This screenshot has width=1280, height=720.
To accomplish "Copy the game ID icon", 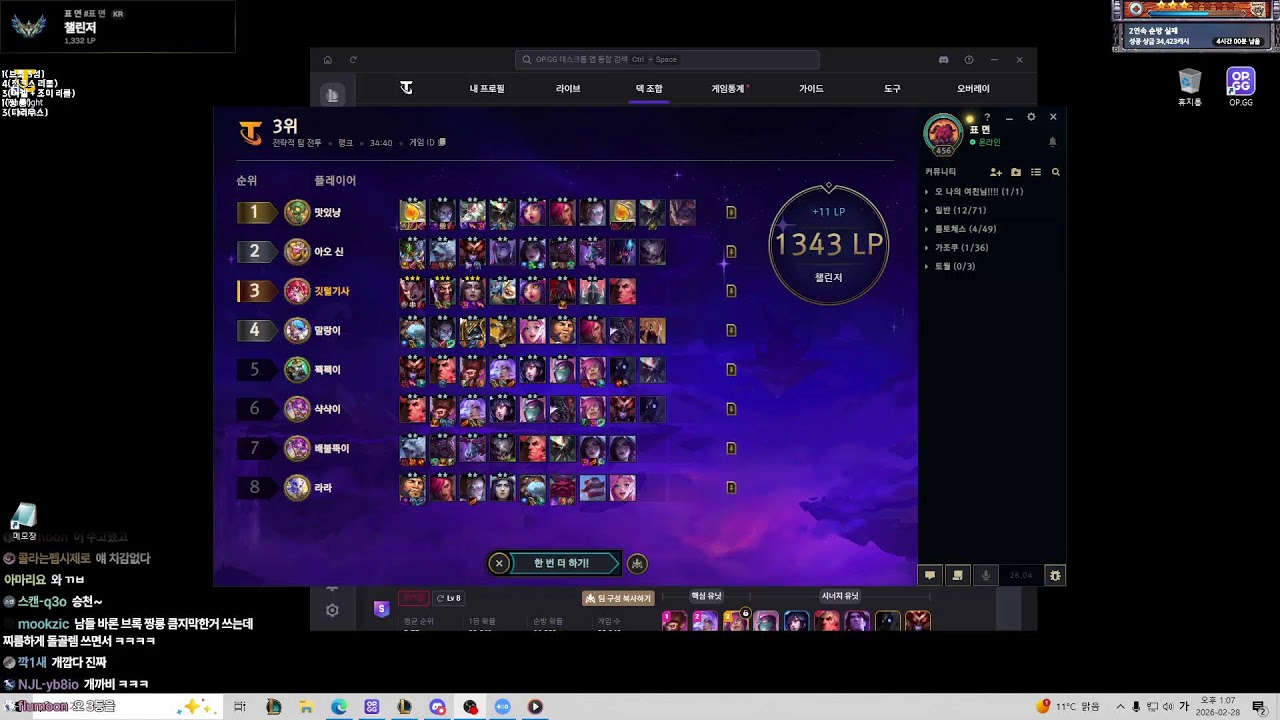I will tap(442, 143).
